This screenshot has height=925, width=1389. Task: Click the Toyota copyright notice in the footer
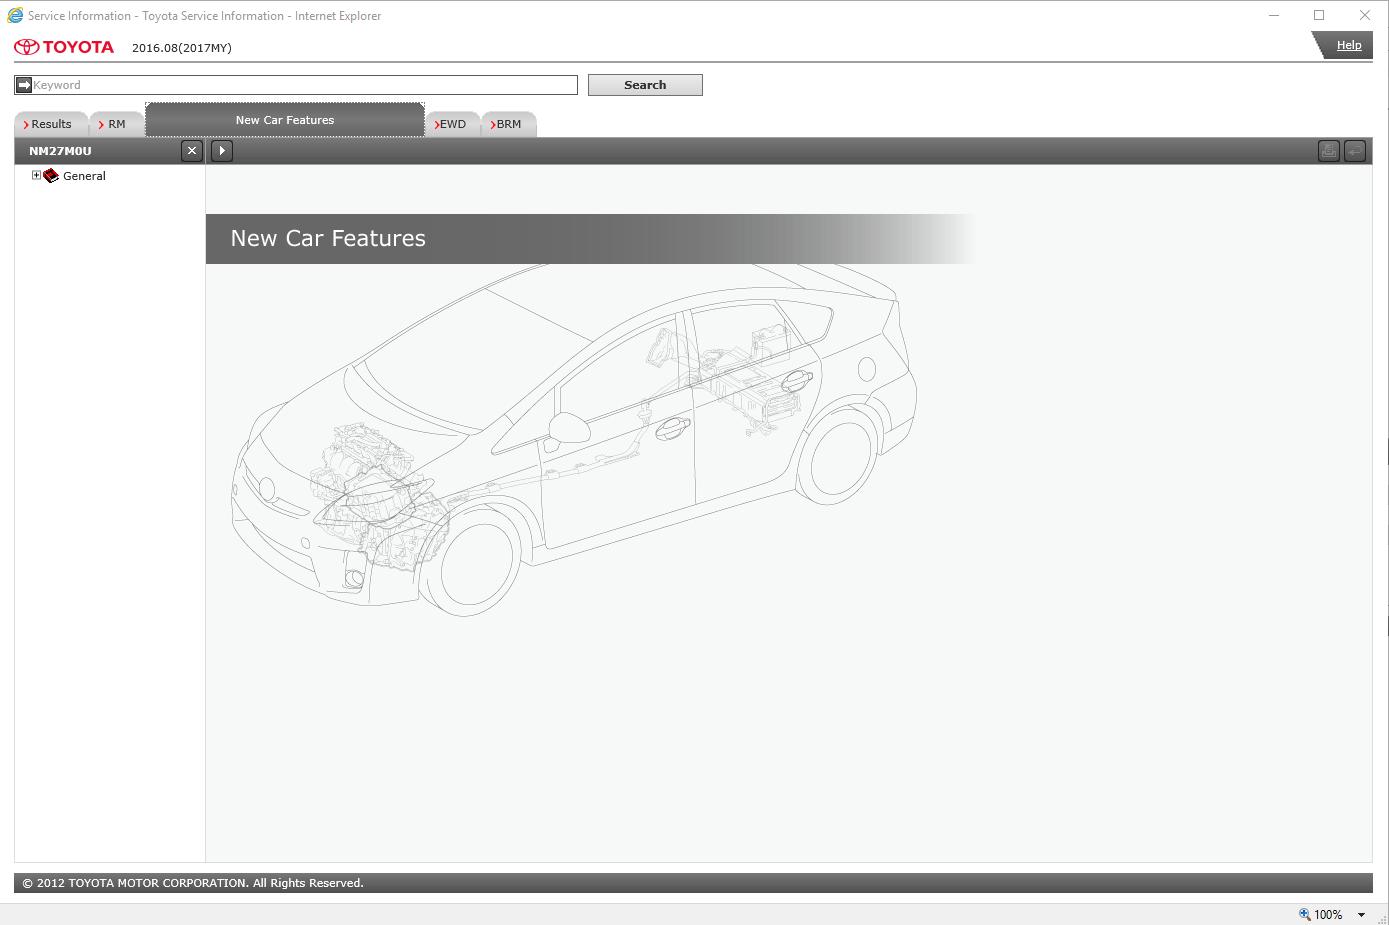(x=193, y=883)
